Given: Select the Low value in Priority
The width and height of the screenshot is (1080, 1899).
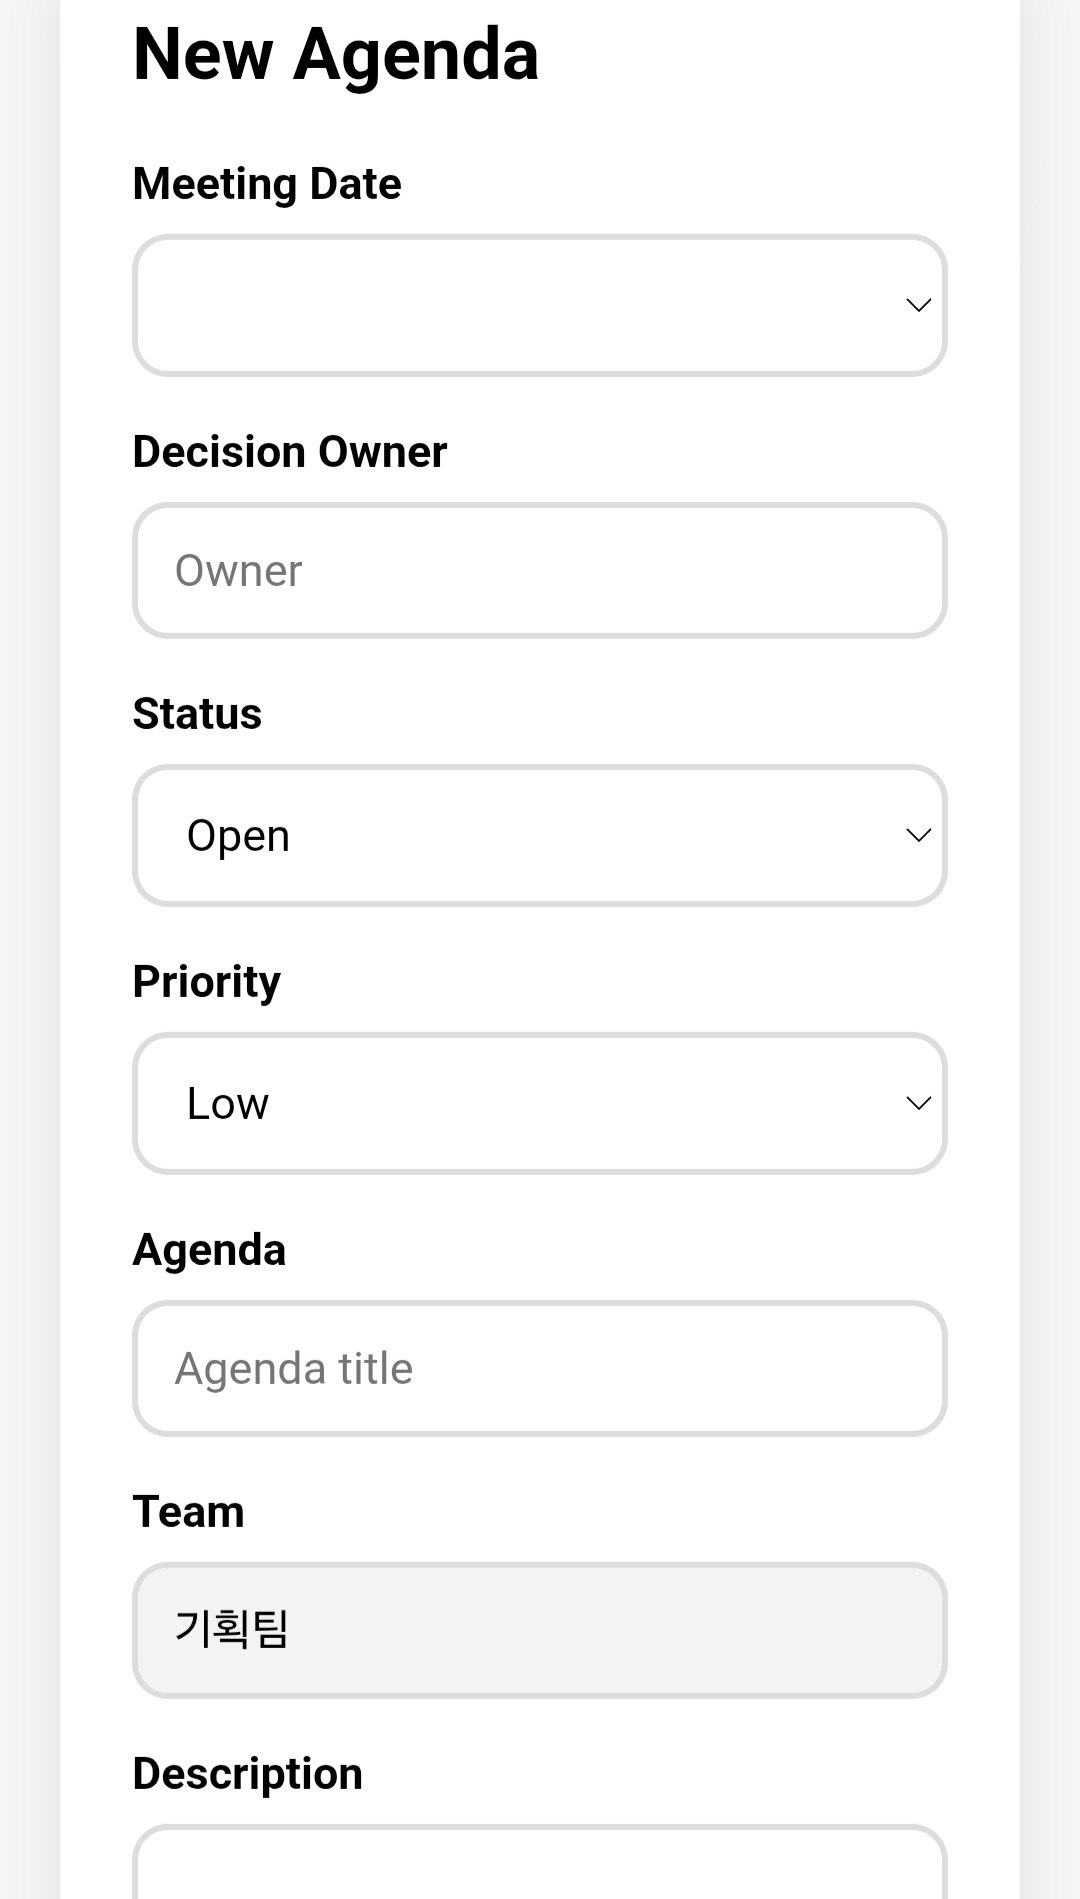Looking at the screenshot, I should (227, 1103).
